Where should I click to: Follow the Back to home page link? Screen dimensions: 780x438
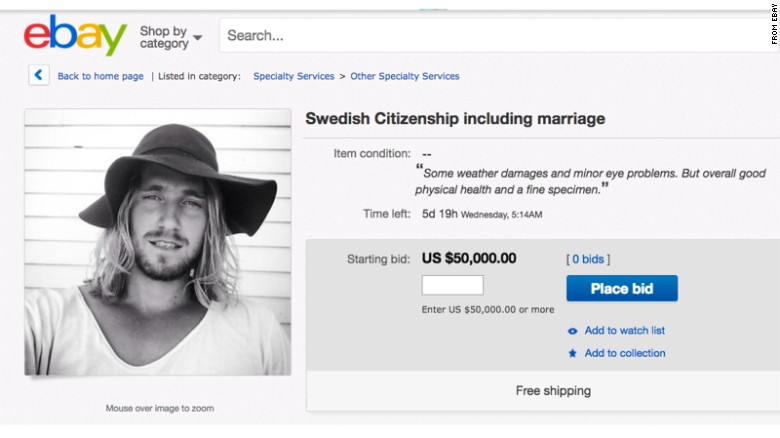100,76
